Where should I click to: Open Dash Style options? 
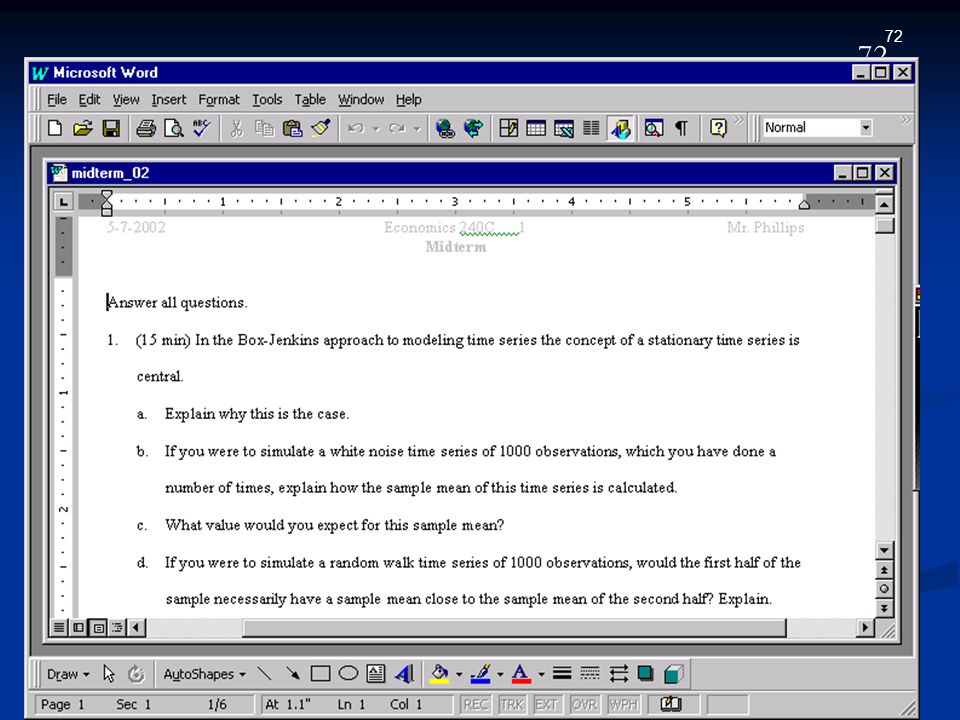click(590, 673)
